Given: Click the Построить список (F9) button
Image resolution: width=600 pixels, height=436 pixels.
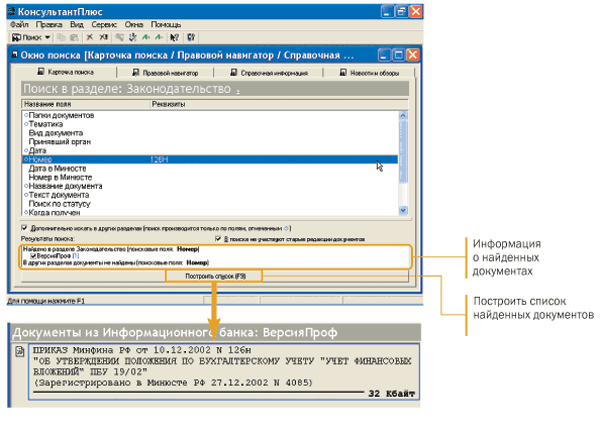Looking at the screenshot, I should 215,276.
